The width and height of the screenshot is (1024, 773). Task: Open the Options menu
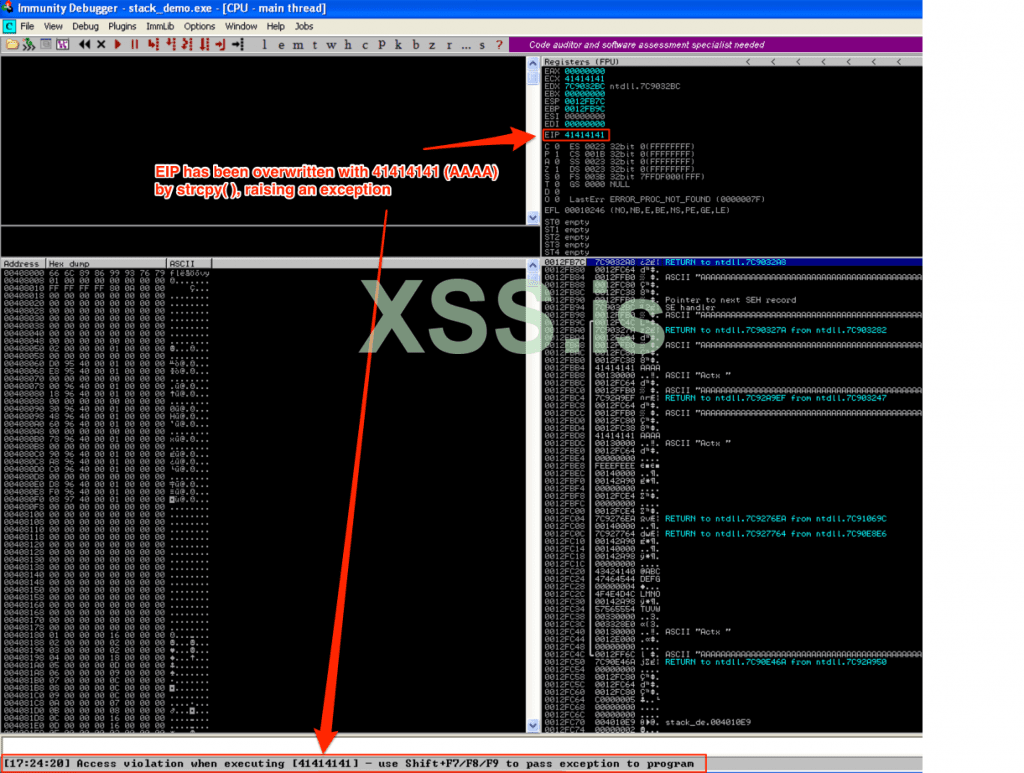click(199, 26)
